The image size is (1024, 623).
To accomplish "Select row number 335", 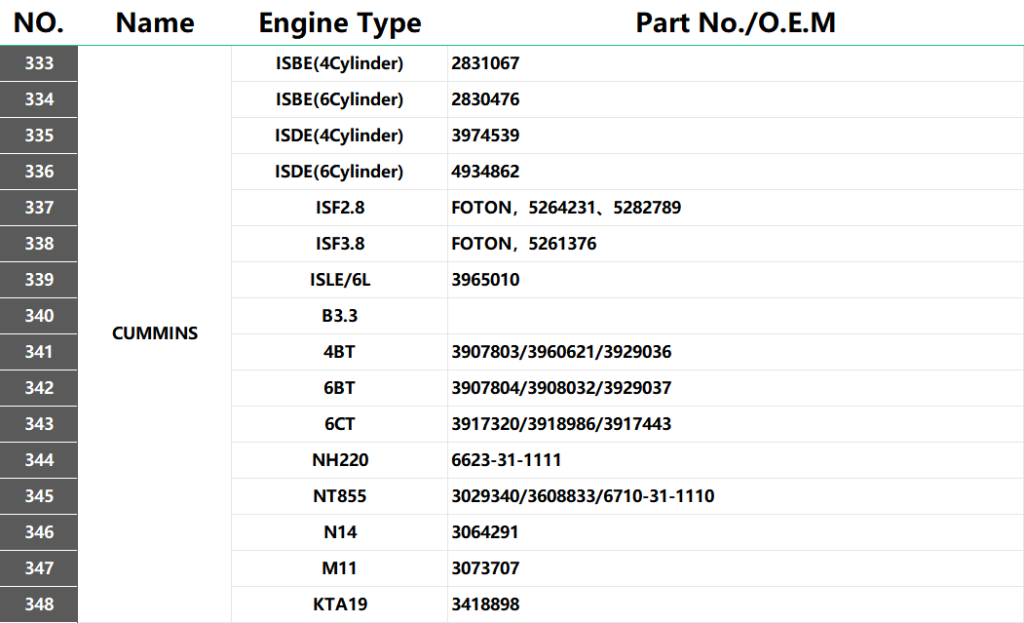I will [39, 135].
